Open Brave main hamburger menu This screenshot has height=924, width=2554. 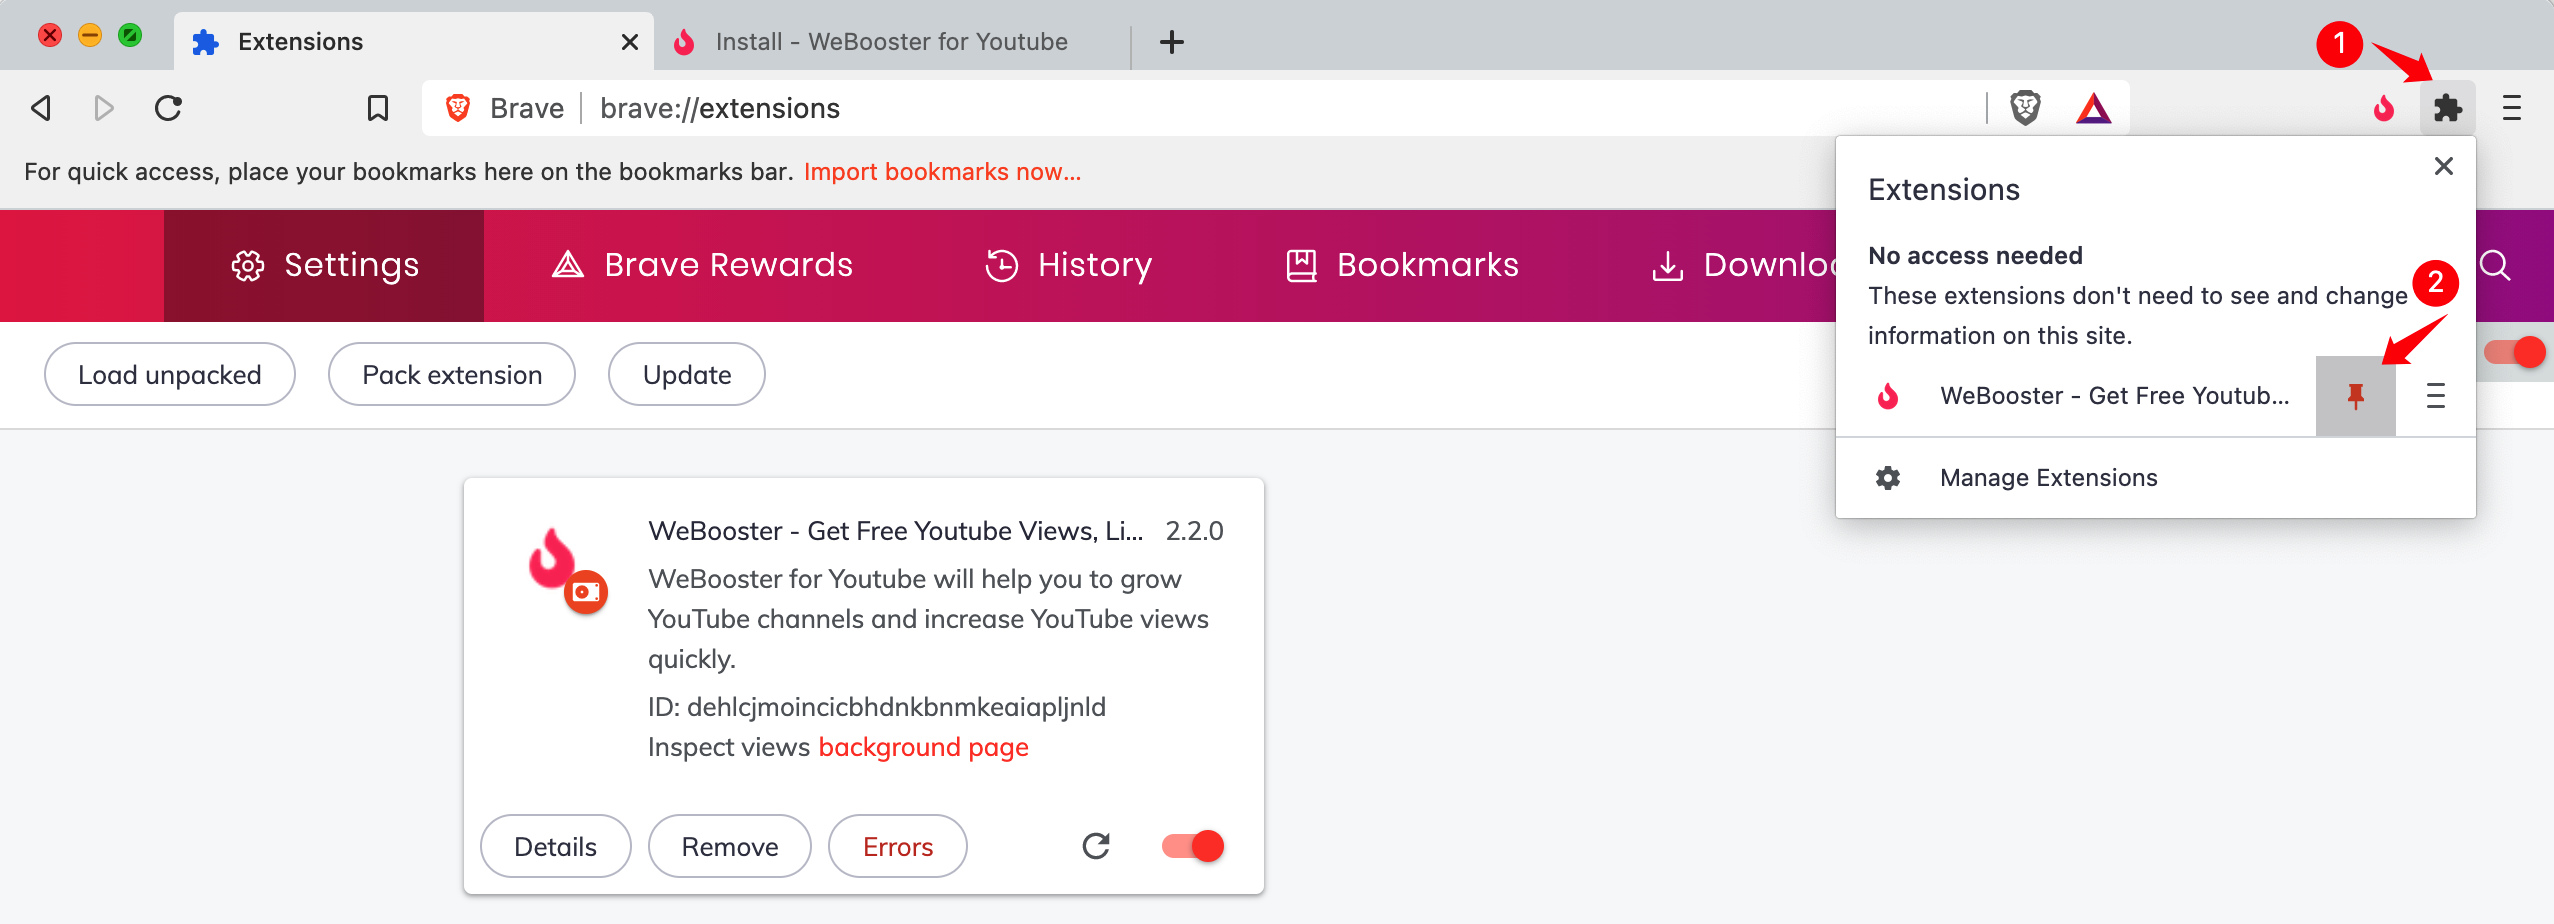click(x=2512, y=108)
